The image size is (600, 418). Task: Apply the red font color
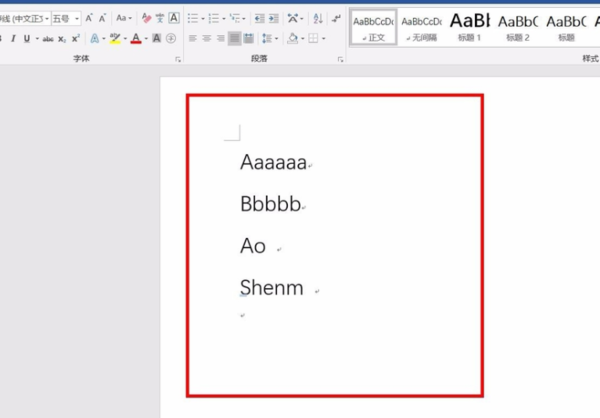(136, 38)
